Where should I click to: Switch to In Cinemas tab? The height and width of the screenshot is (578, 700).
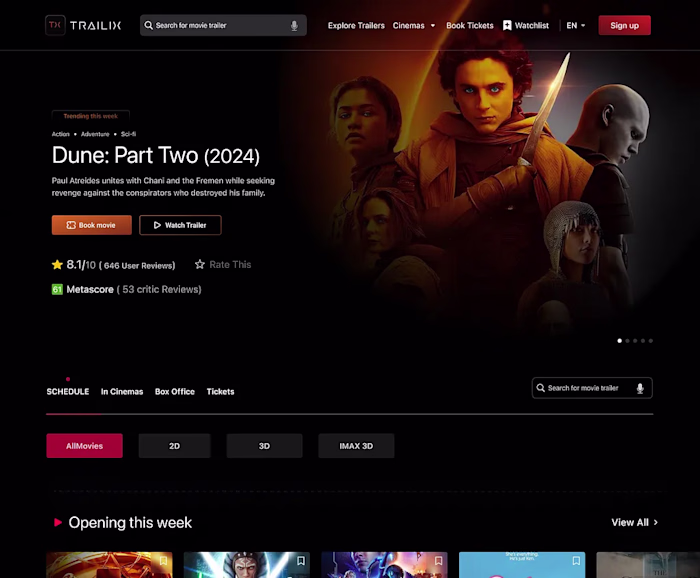122,391
